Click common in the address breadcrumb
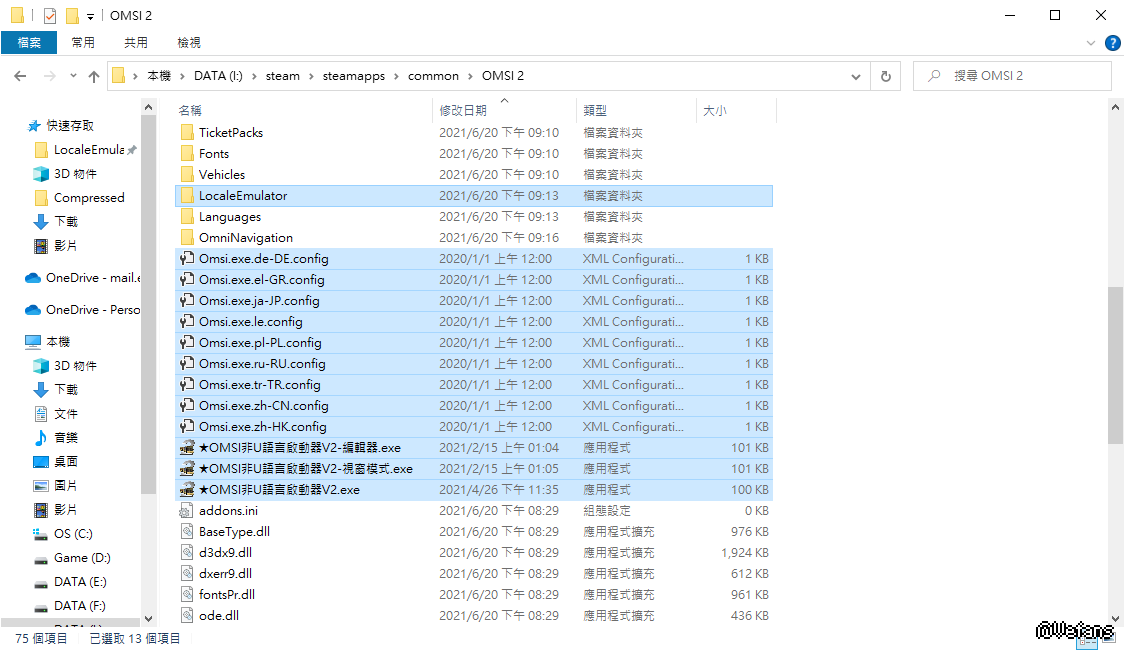Image resolution: width=1125 pixels, height=651 pixels. pyautogui.click(x=433, y=76)
